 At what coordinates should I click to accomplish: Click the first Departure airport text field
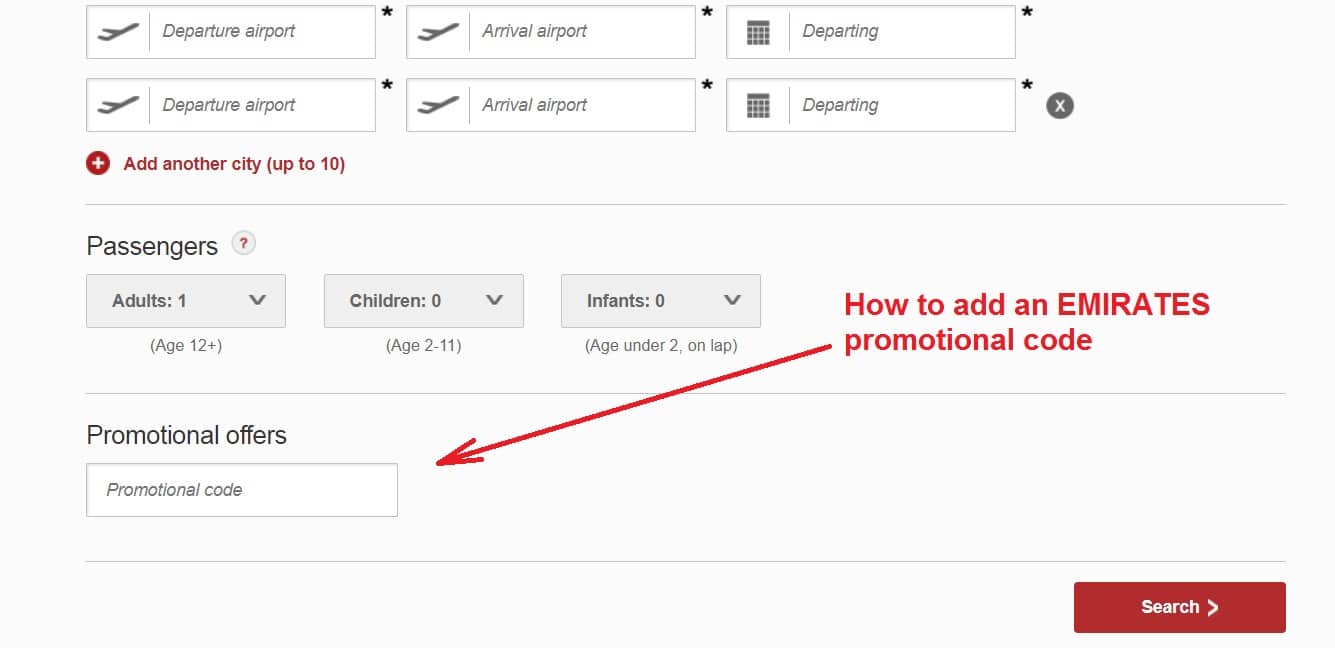tap(260, 31)
